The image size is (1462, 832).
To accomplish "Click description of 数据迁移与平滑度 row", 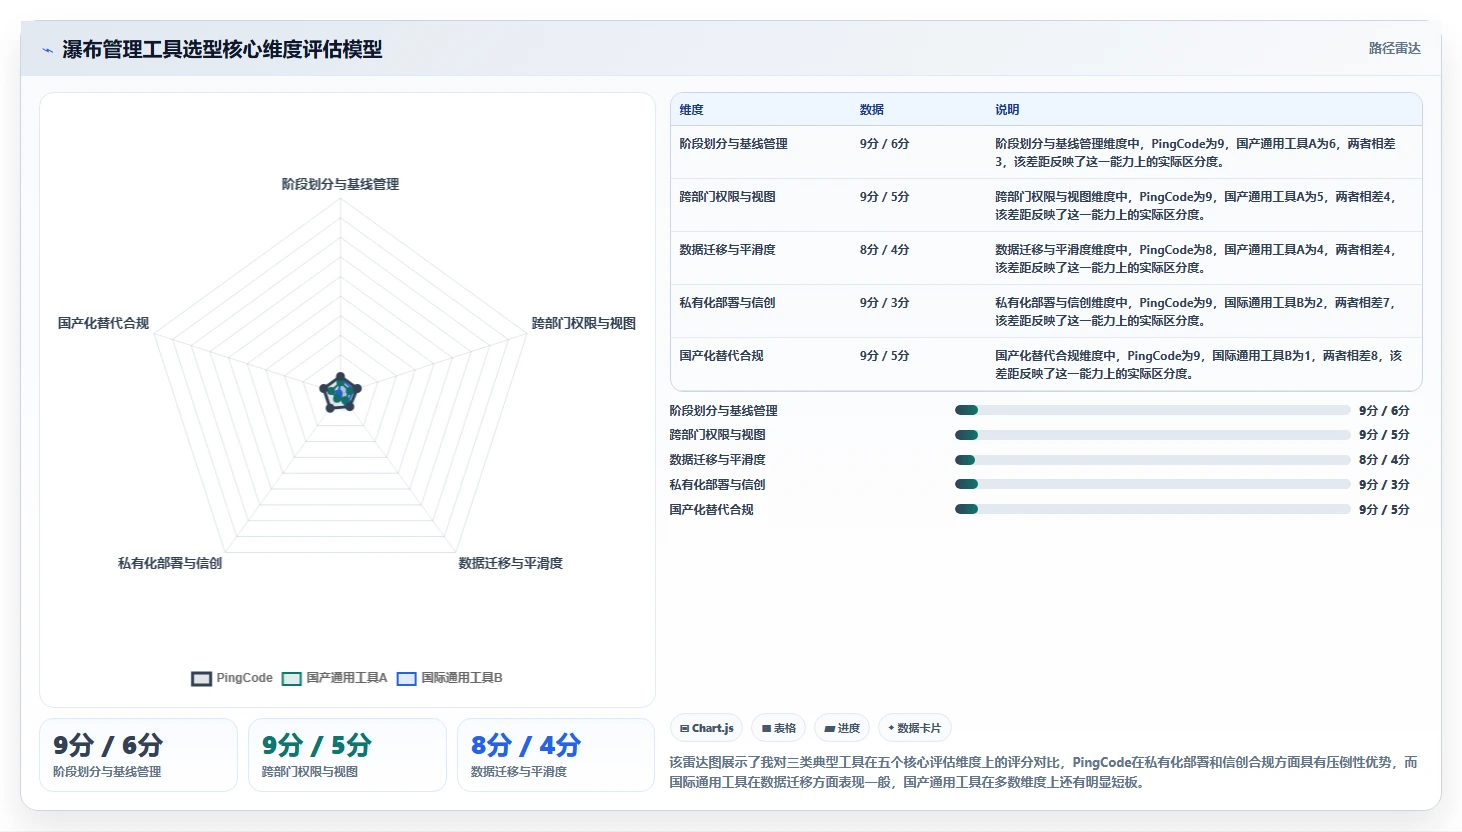I will tap(1195, 258).
